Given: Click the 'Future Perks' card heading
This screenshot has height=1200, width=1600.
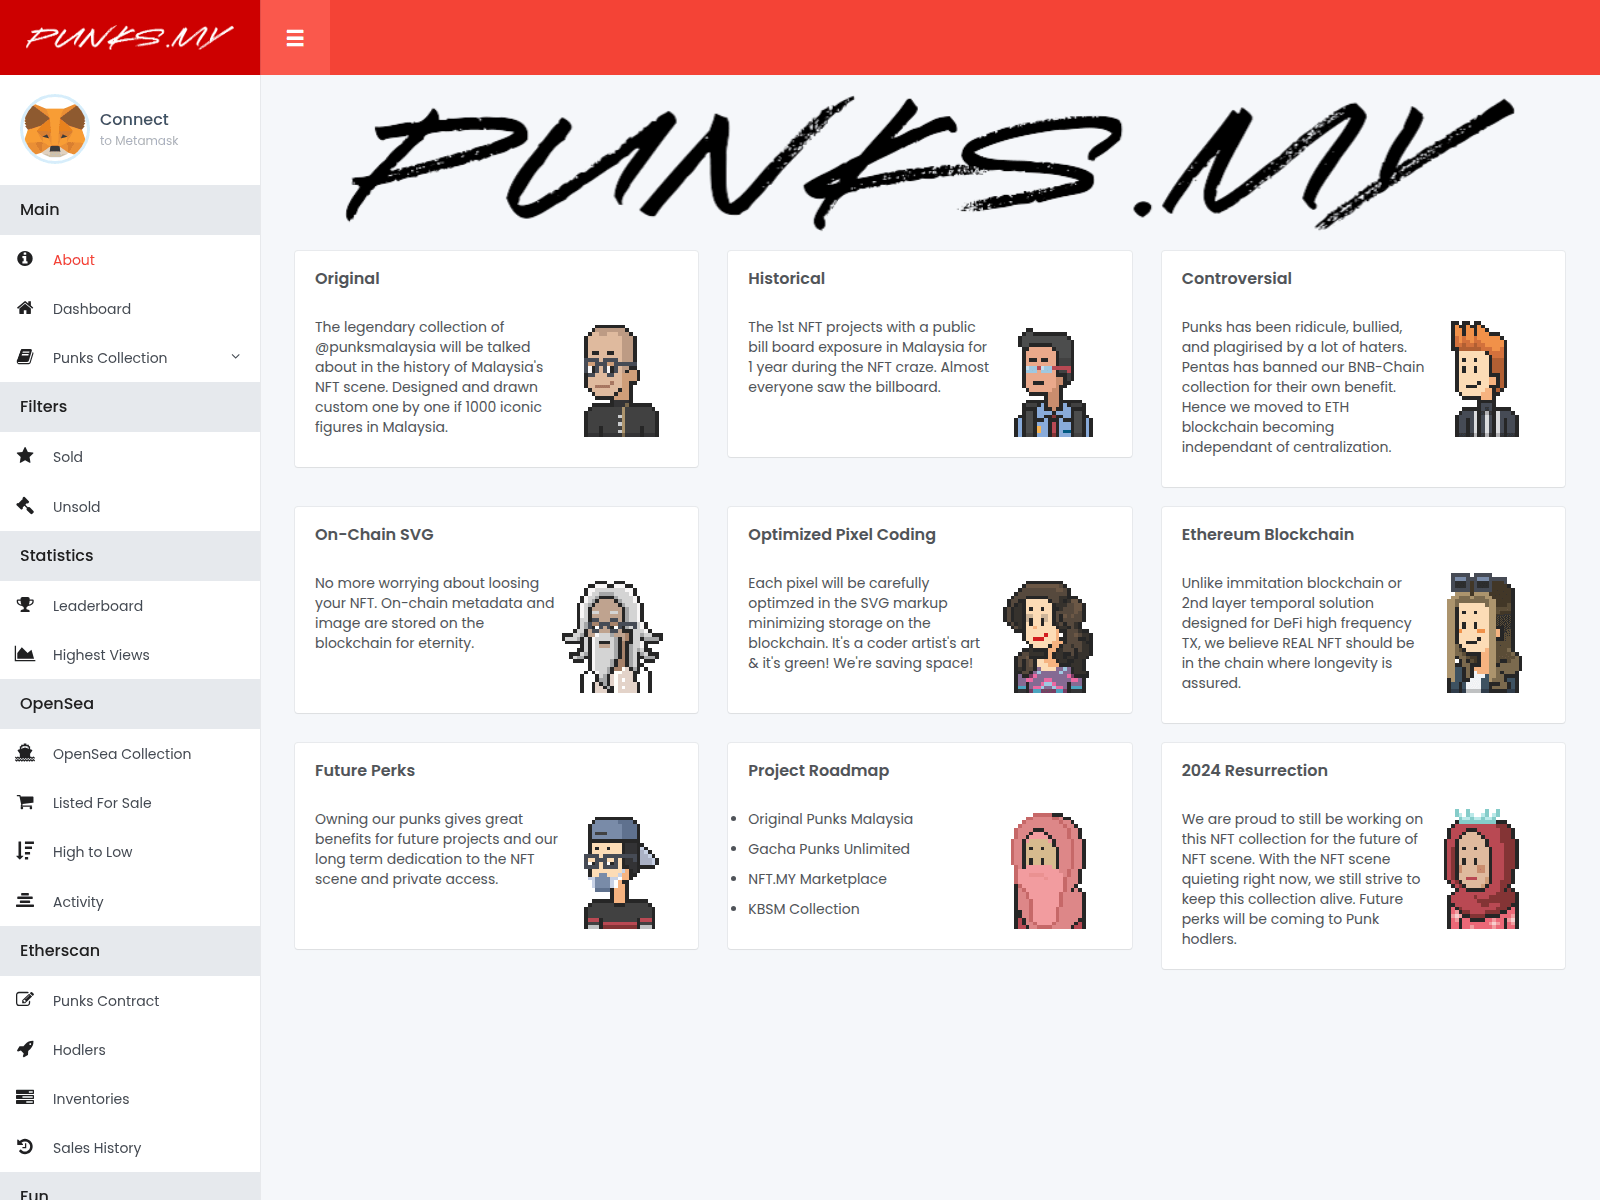Looking at the screenshot, I should [365, 770].
